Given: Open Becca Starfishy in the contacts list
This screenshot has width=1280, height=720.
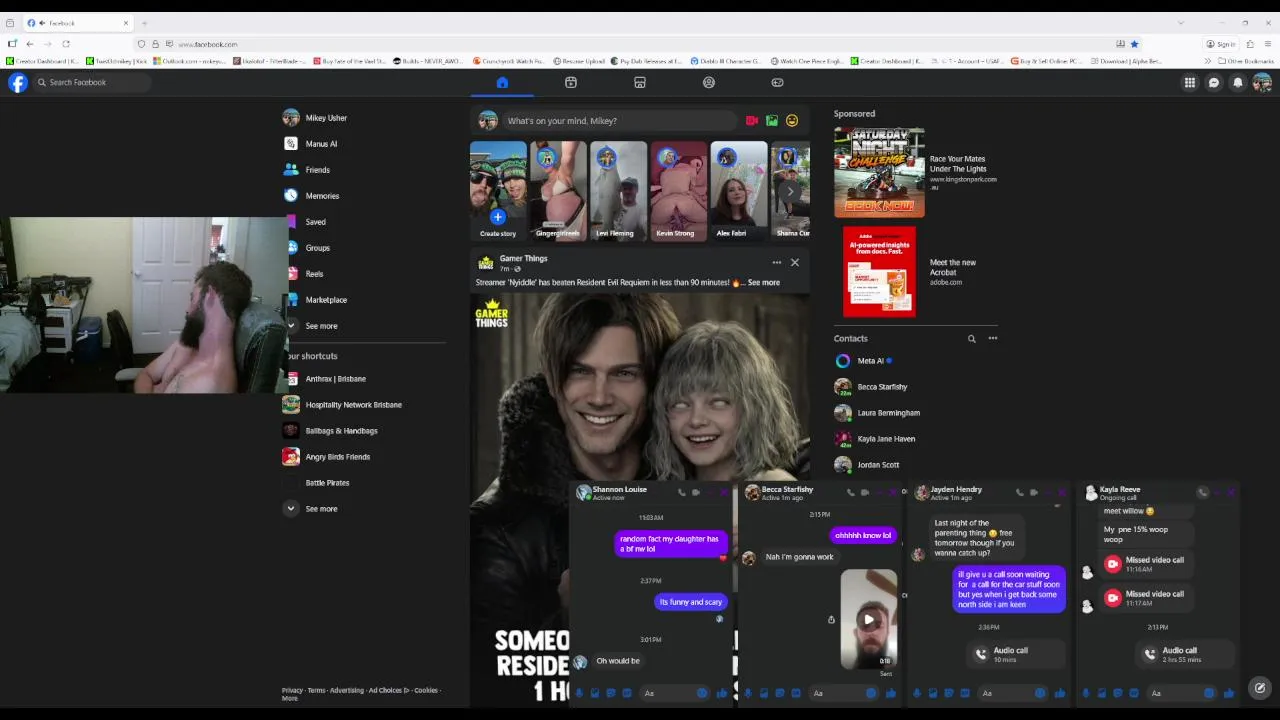Looking at the screenshot, I should 882,387.
